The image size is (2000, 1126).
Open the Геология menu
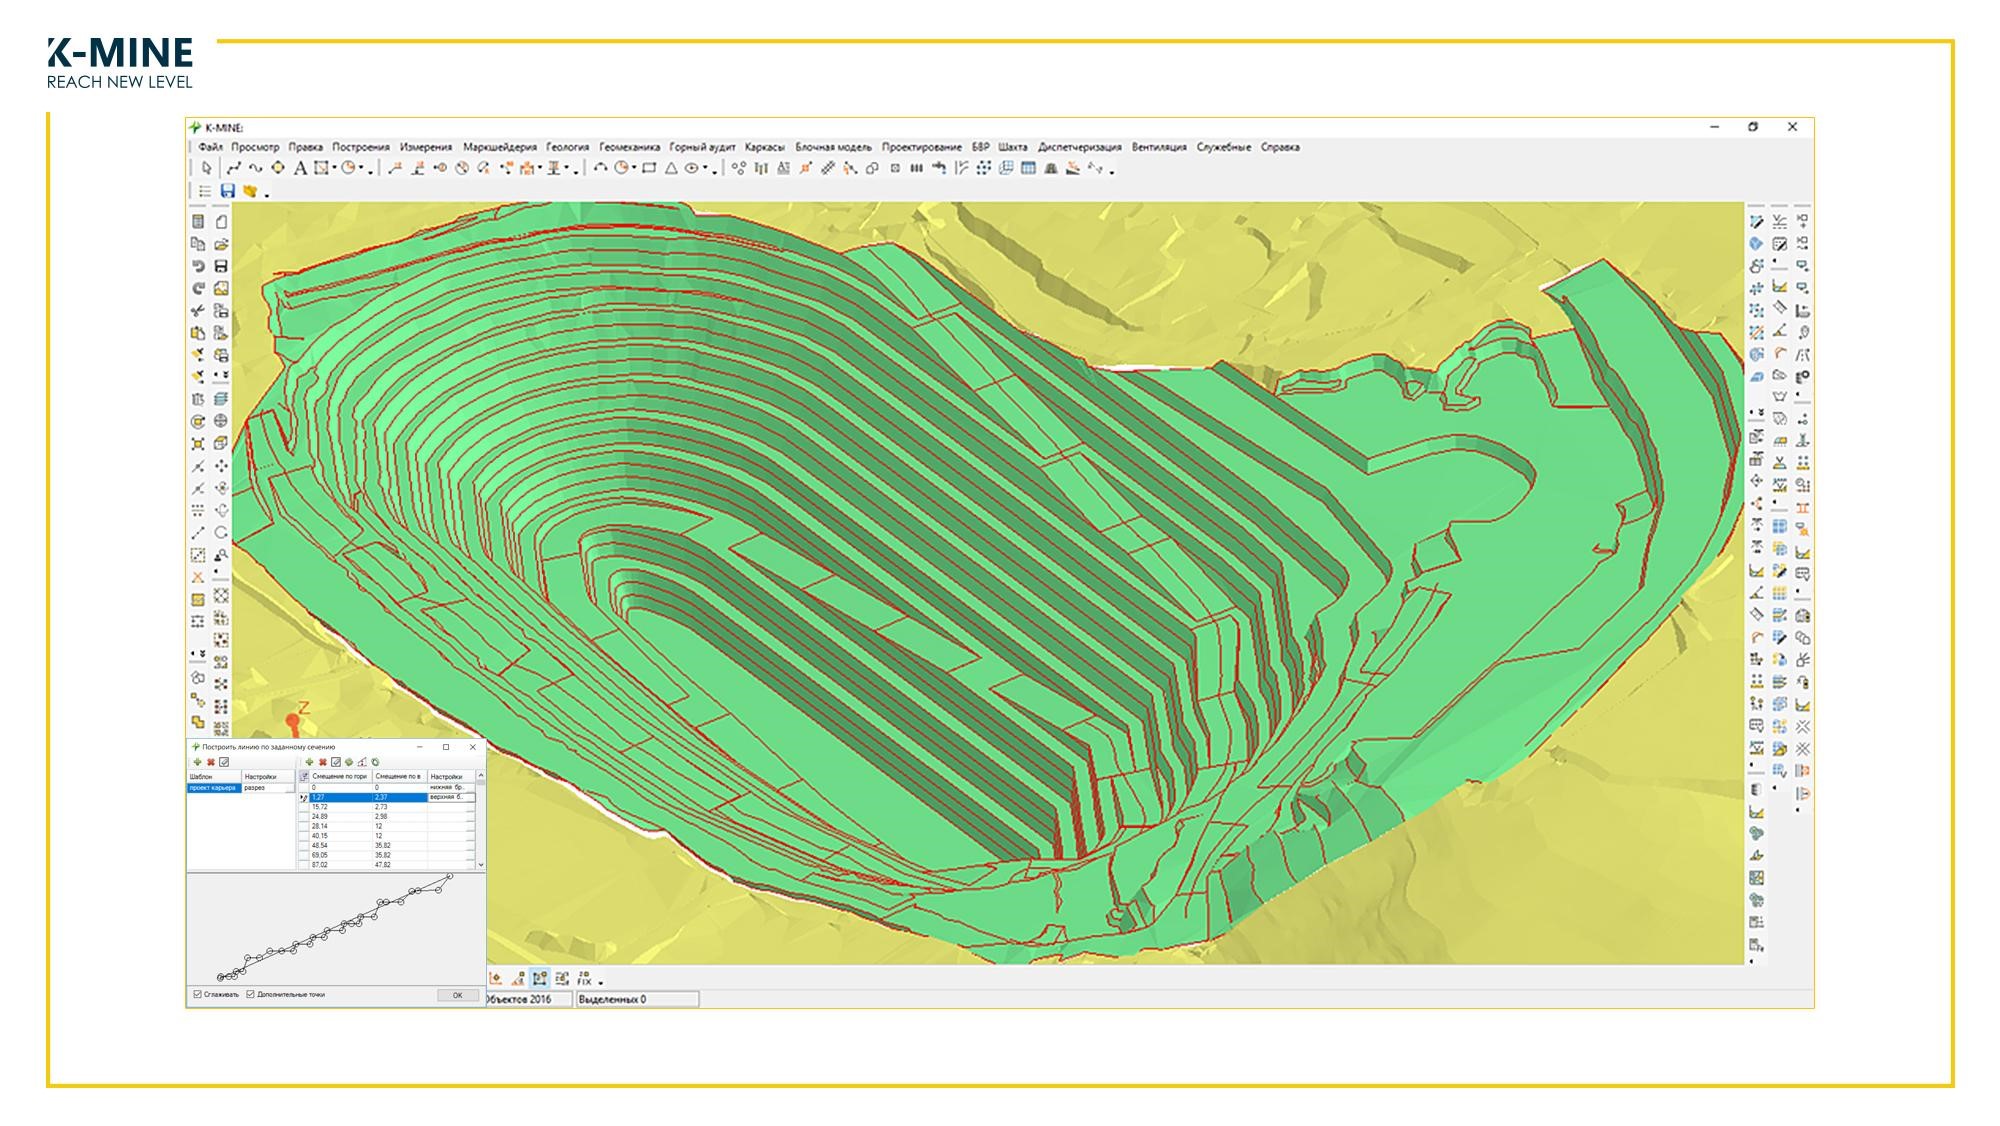pyautogui.click(x=567, y=147)
